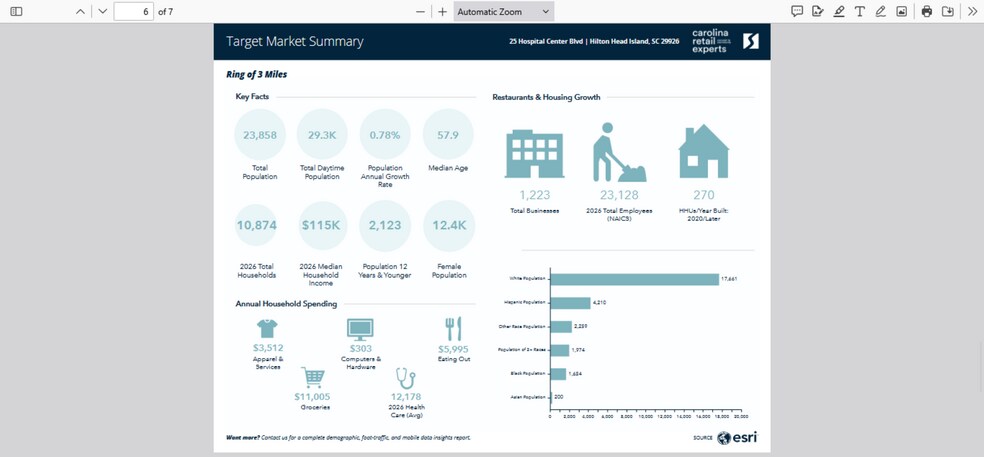Click the $303 computers spending value
Screen dimensions: 984x457
click(361, 348)
